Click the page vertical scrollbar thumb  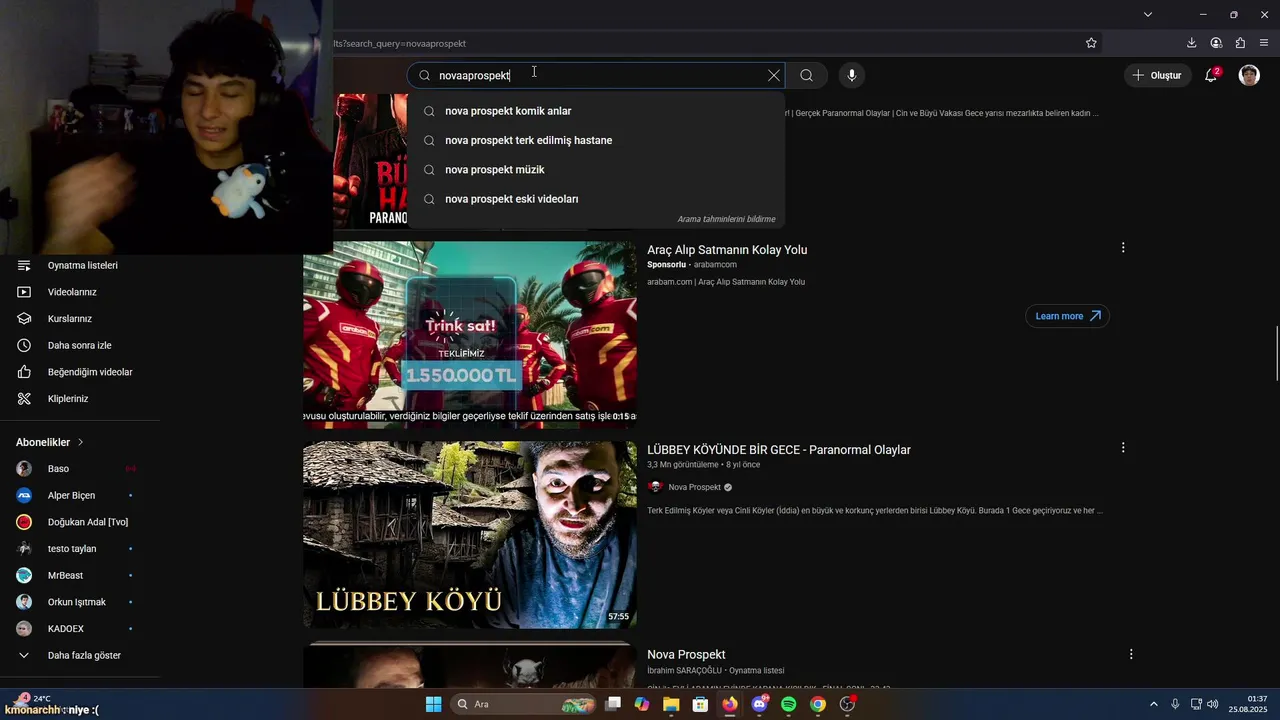(1277, 353)
